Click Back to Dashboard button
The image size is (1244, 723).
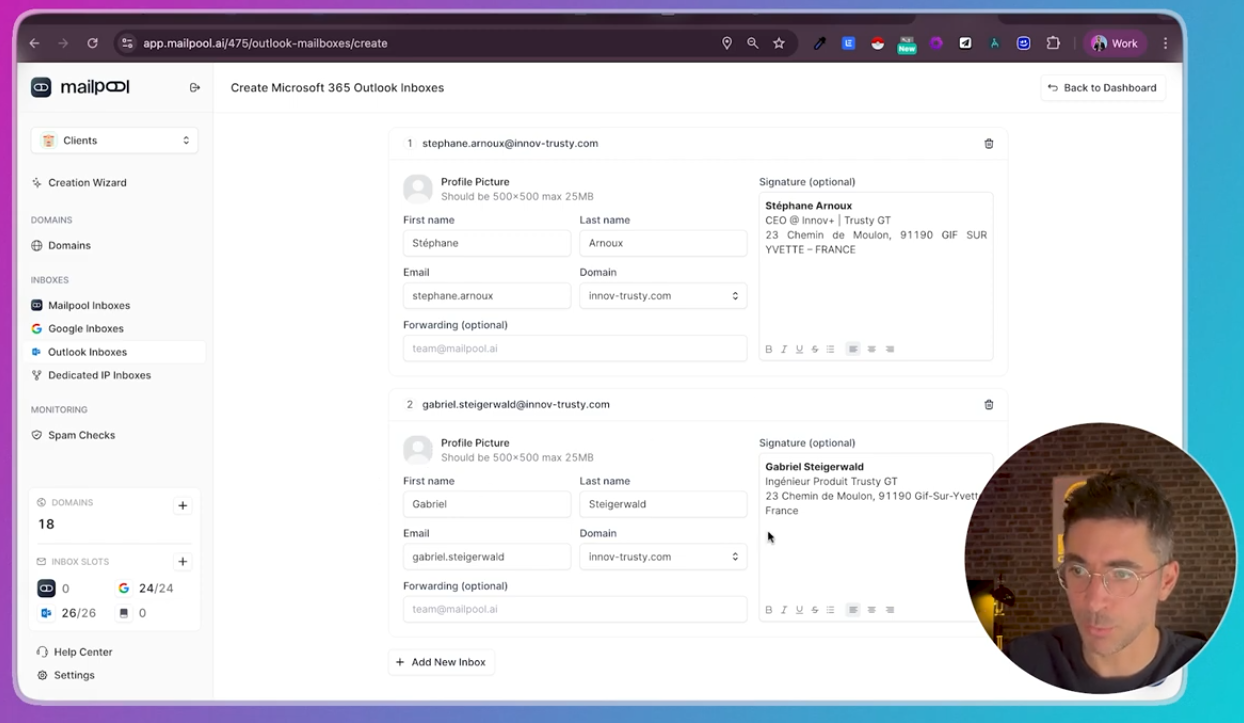tap(1102, 88)
